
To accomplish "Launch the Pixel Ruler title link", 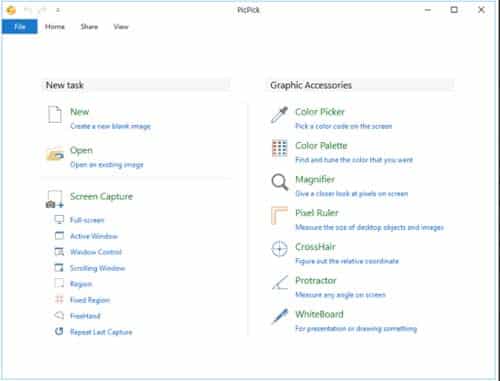I will (x=317, y=213).
